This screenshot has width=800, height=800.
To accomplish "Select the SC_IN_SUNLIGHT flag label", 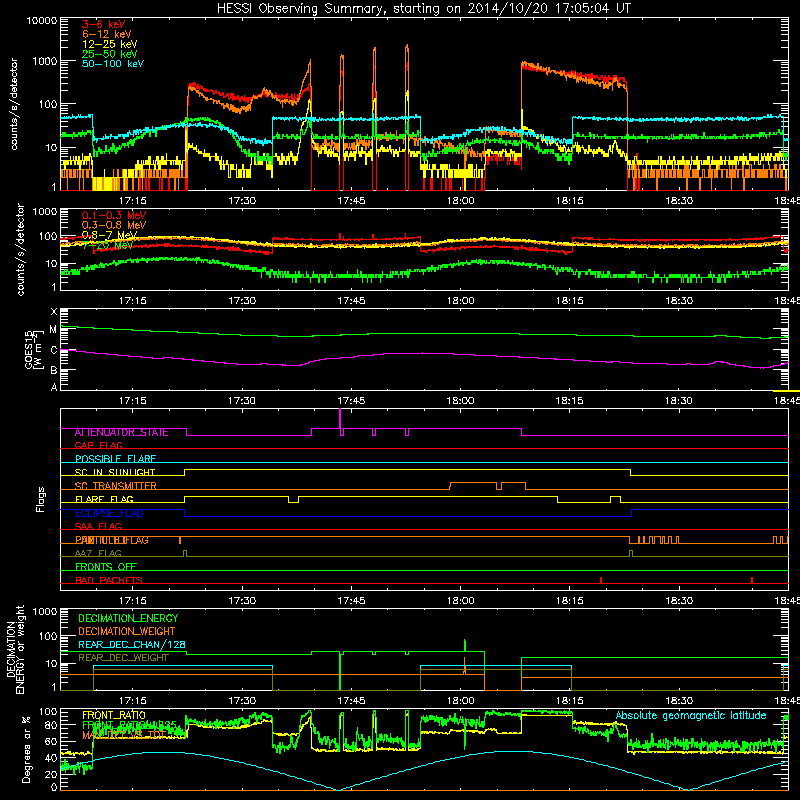I will [115, 472].
